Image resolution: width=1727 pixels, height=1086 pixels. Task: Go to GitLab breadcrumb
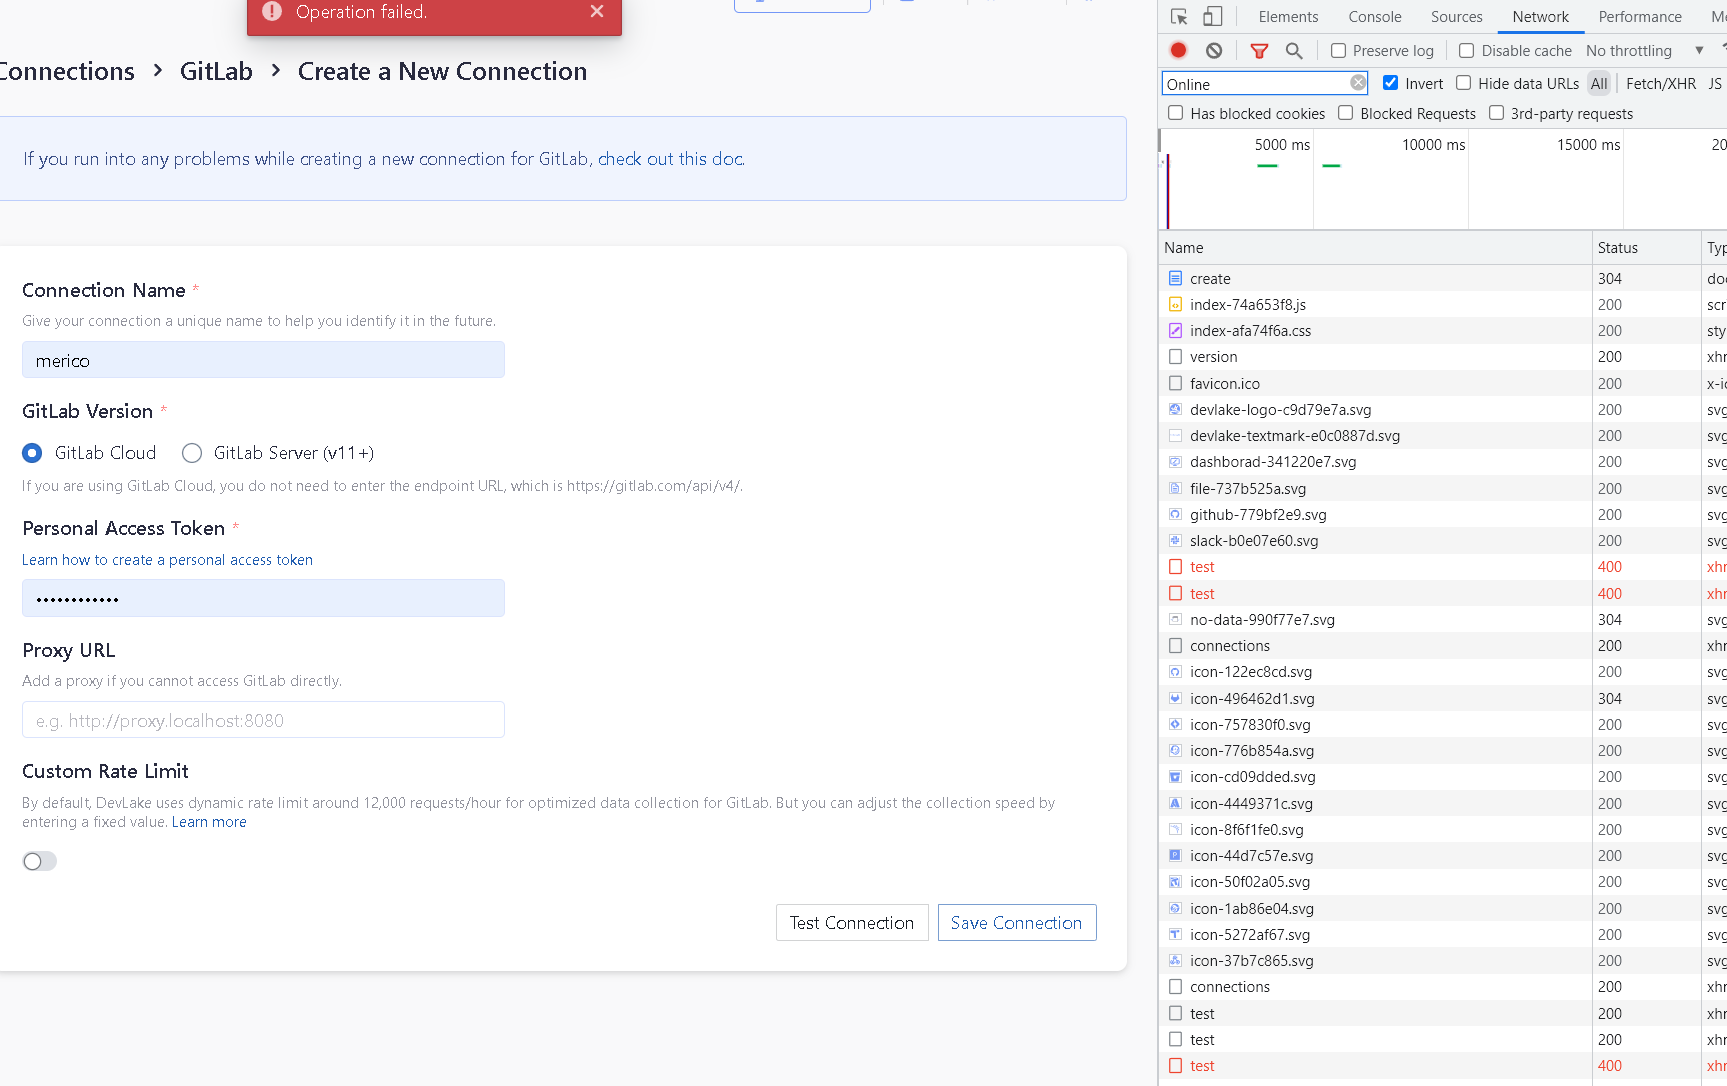216,71
